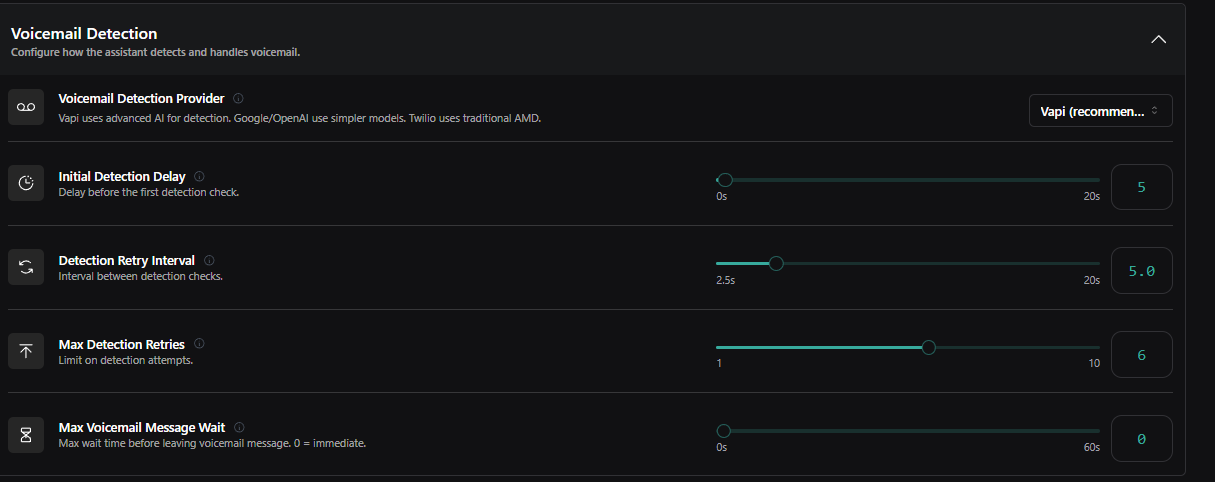The width and height of the screenshot is (1215, 482).
Task: Collapse the Voicemail Detection section chevron
Action: click(1158, 40)
